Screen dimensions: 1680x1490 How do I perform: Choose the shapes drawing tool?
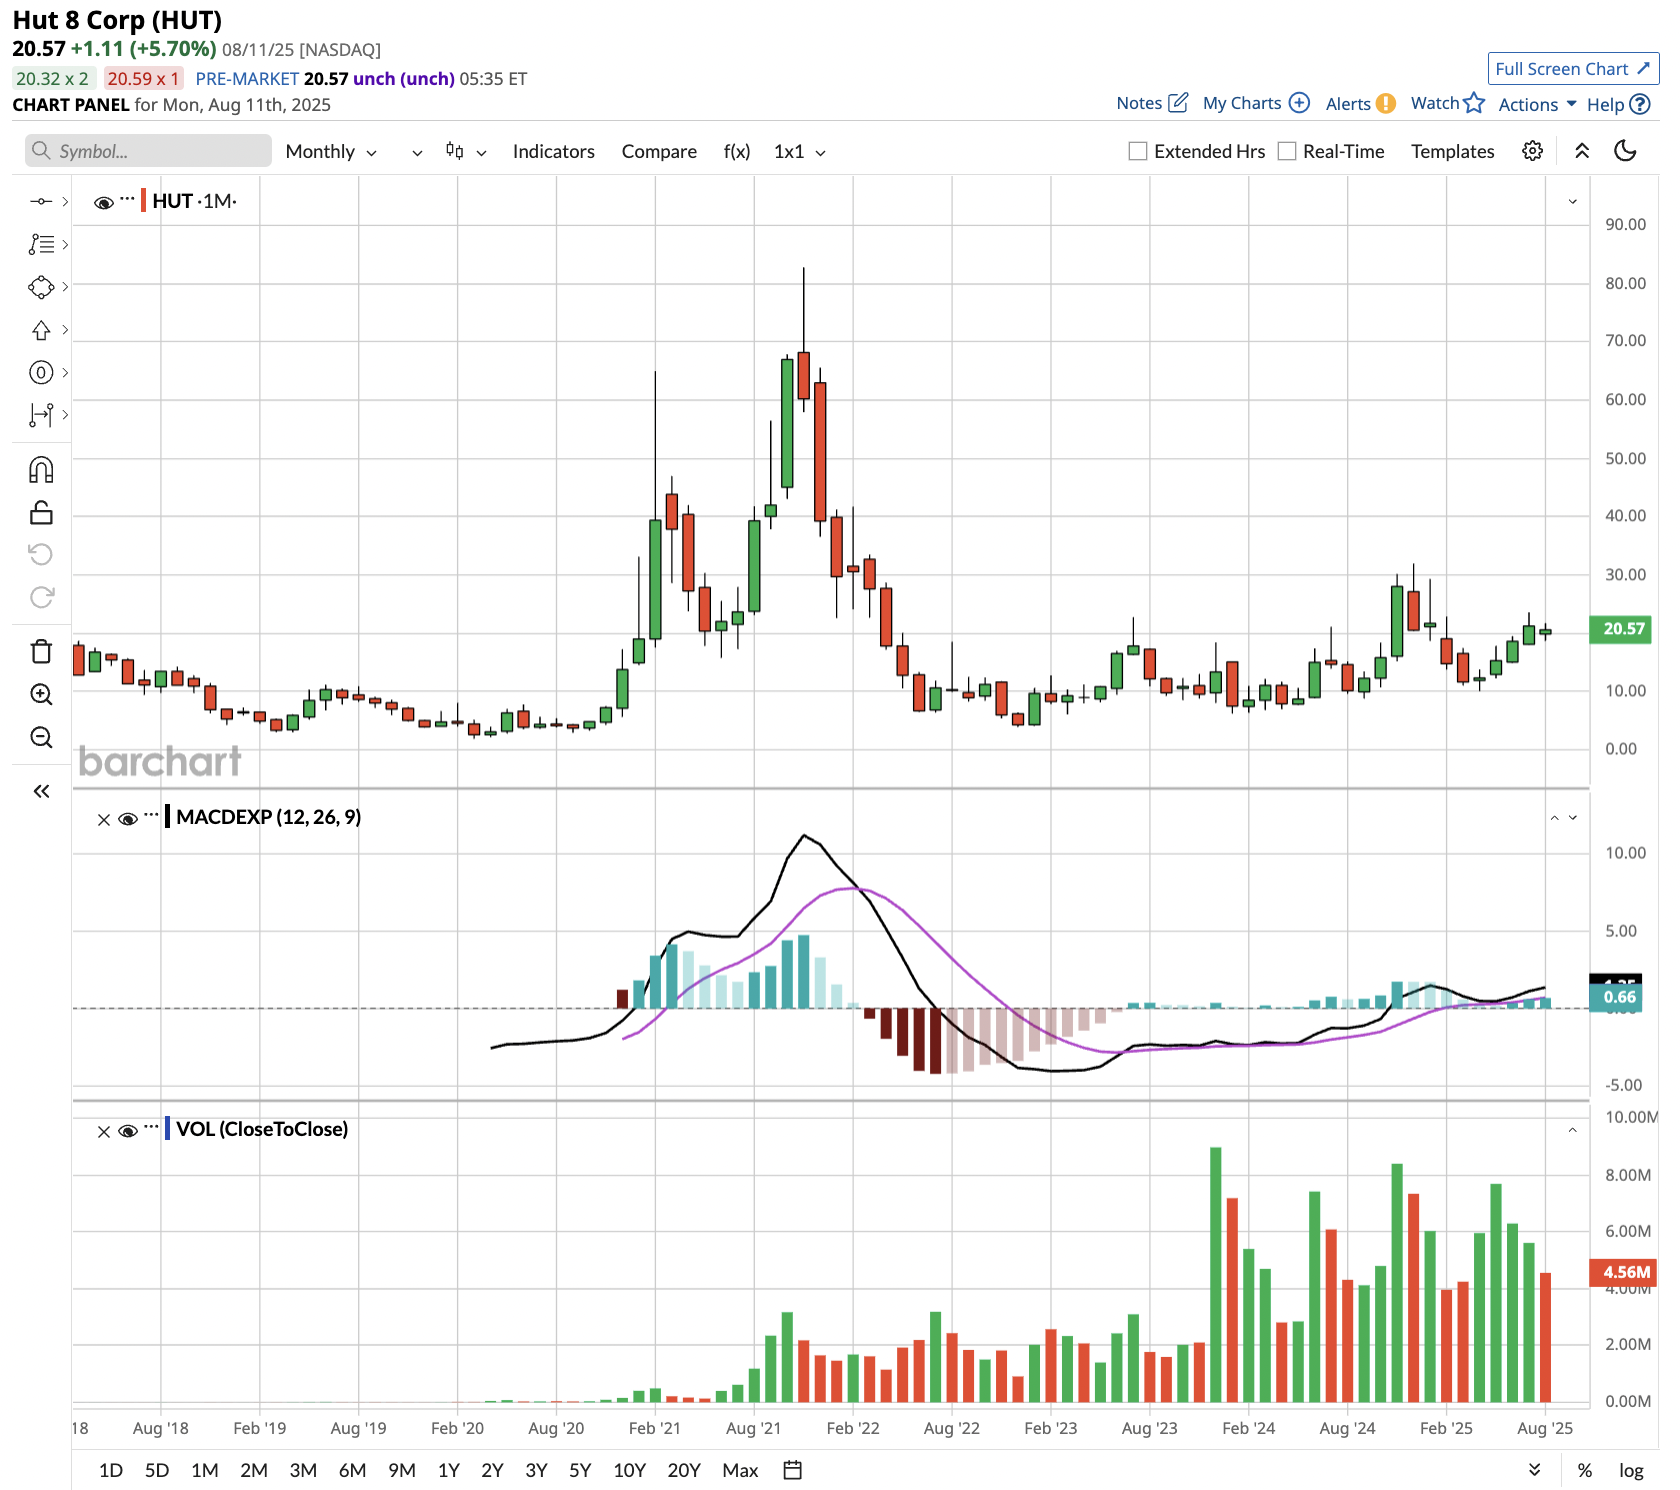pyautogui.click(x=41, y=287)
